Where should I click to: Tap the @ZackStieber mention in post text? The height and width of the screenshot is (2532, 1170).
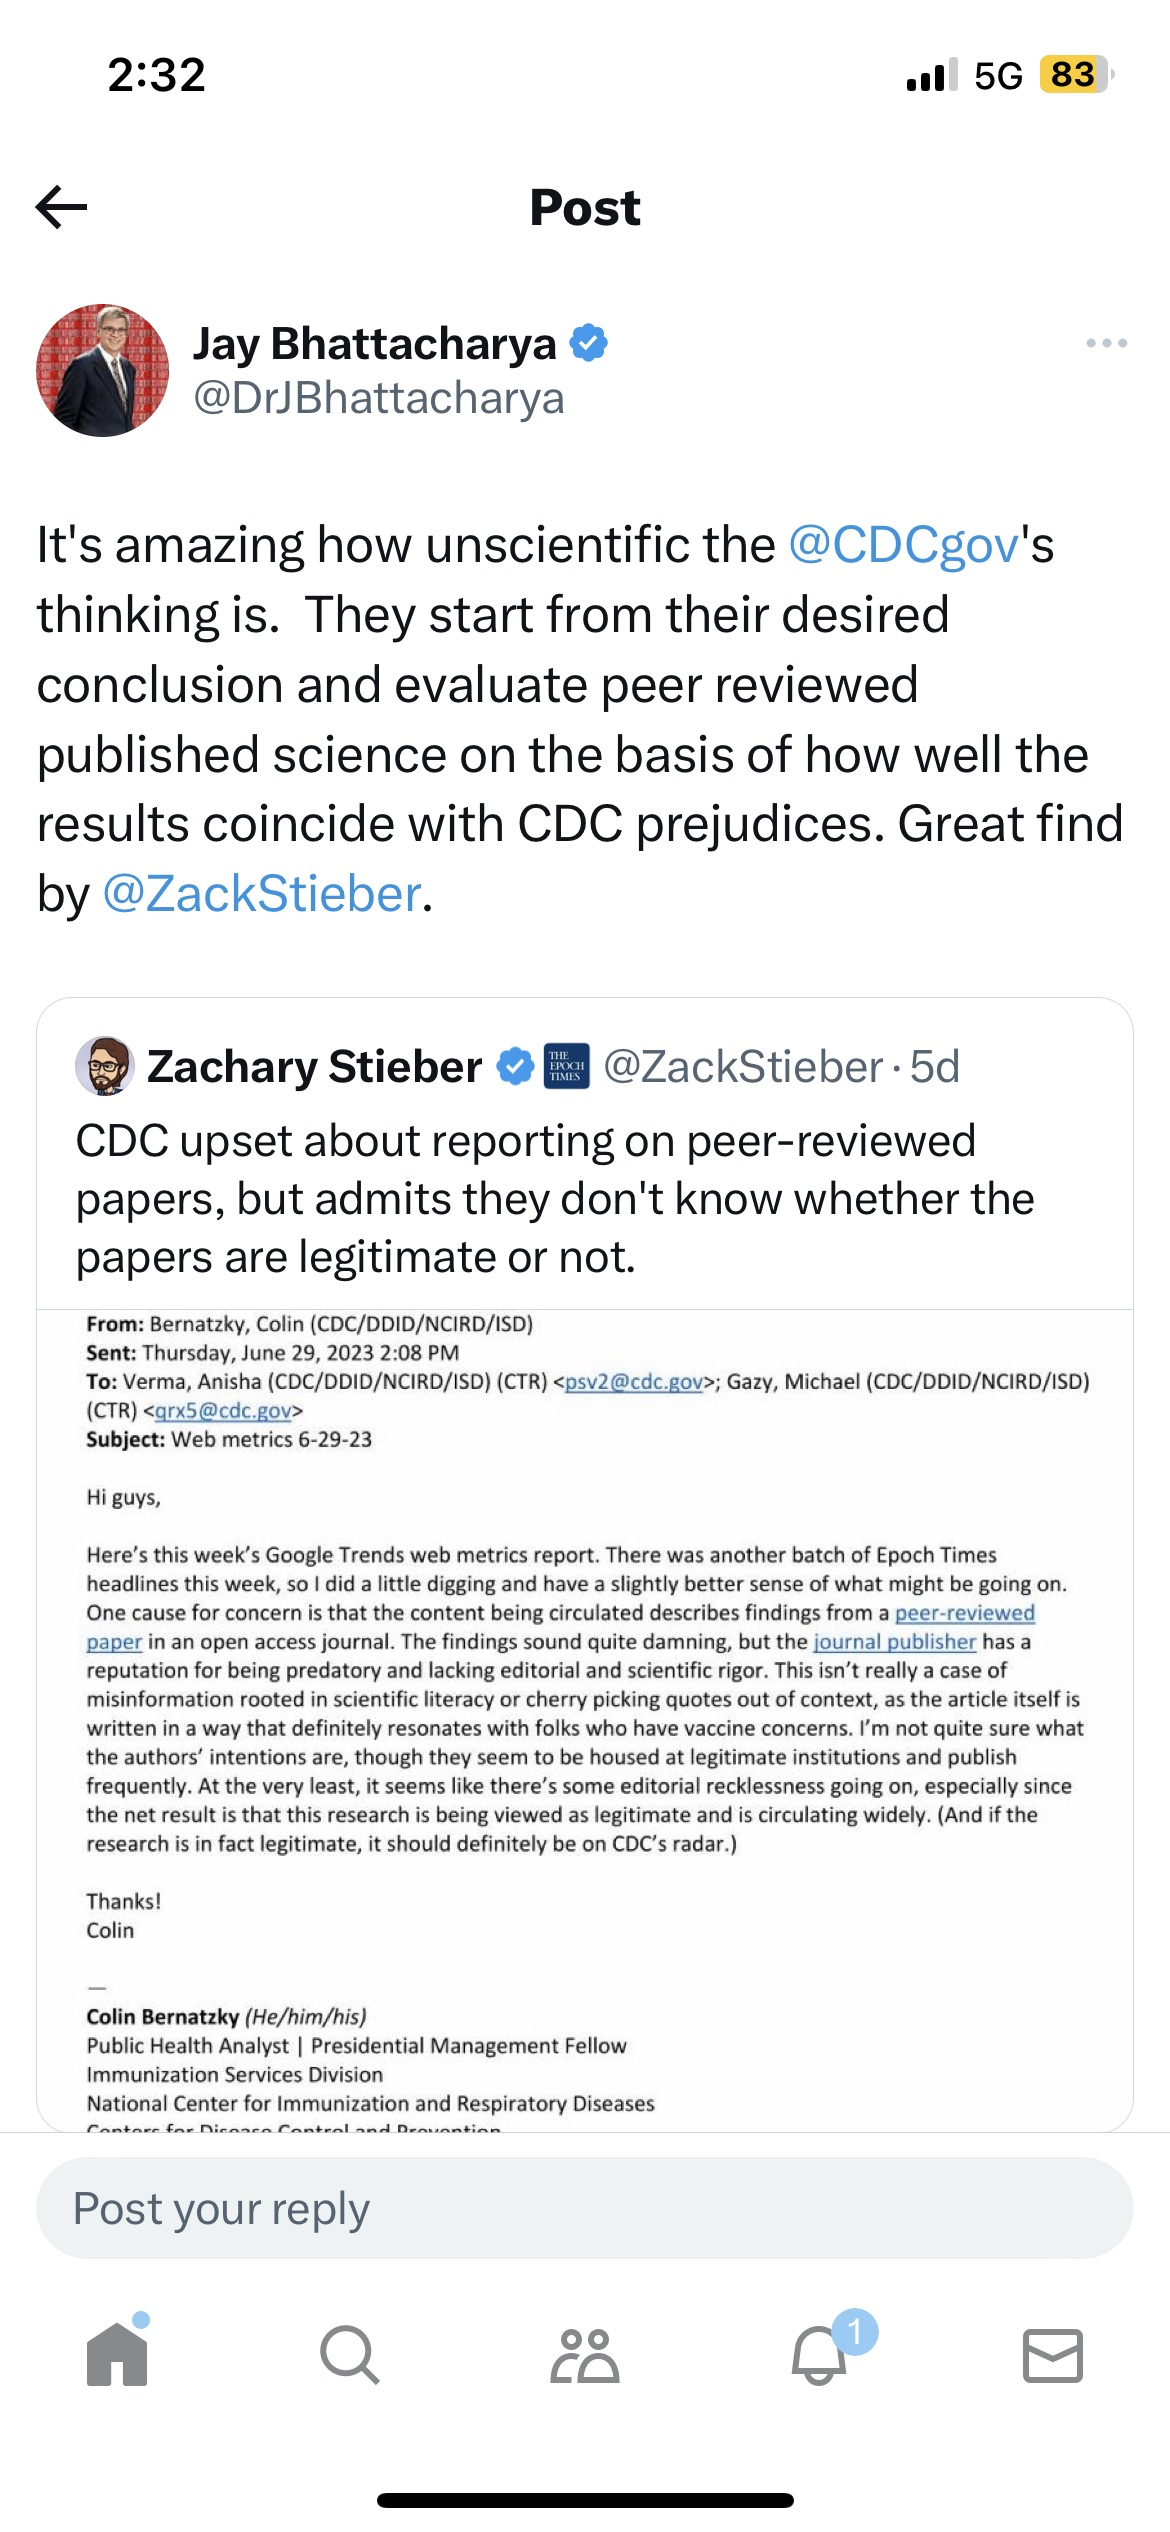[x=262, y=894]
